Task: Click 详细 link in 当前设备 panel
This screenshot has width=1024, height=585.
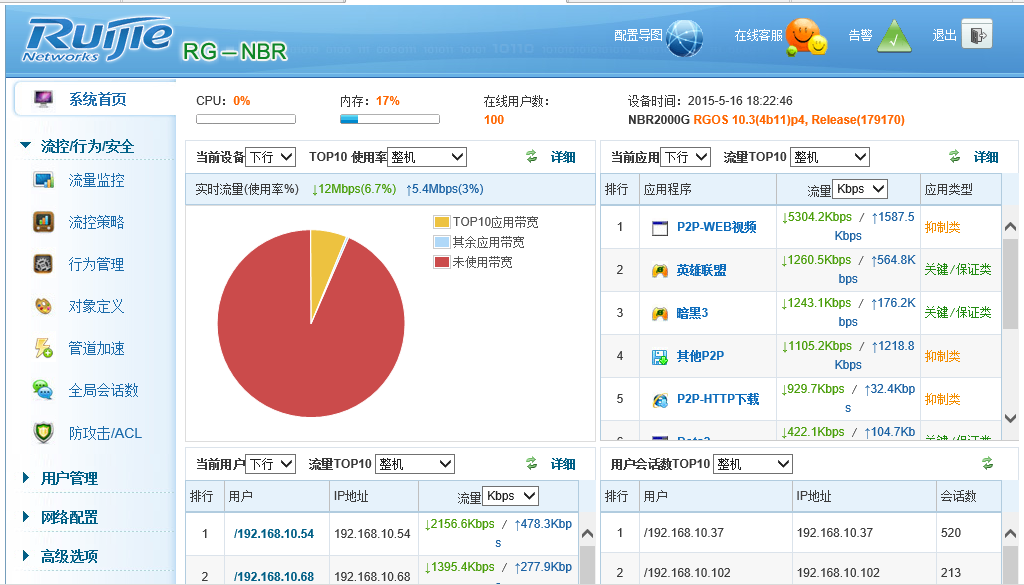Action: 563,157
